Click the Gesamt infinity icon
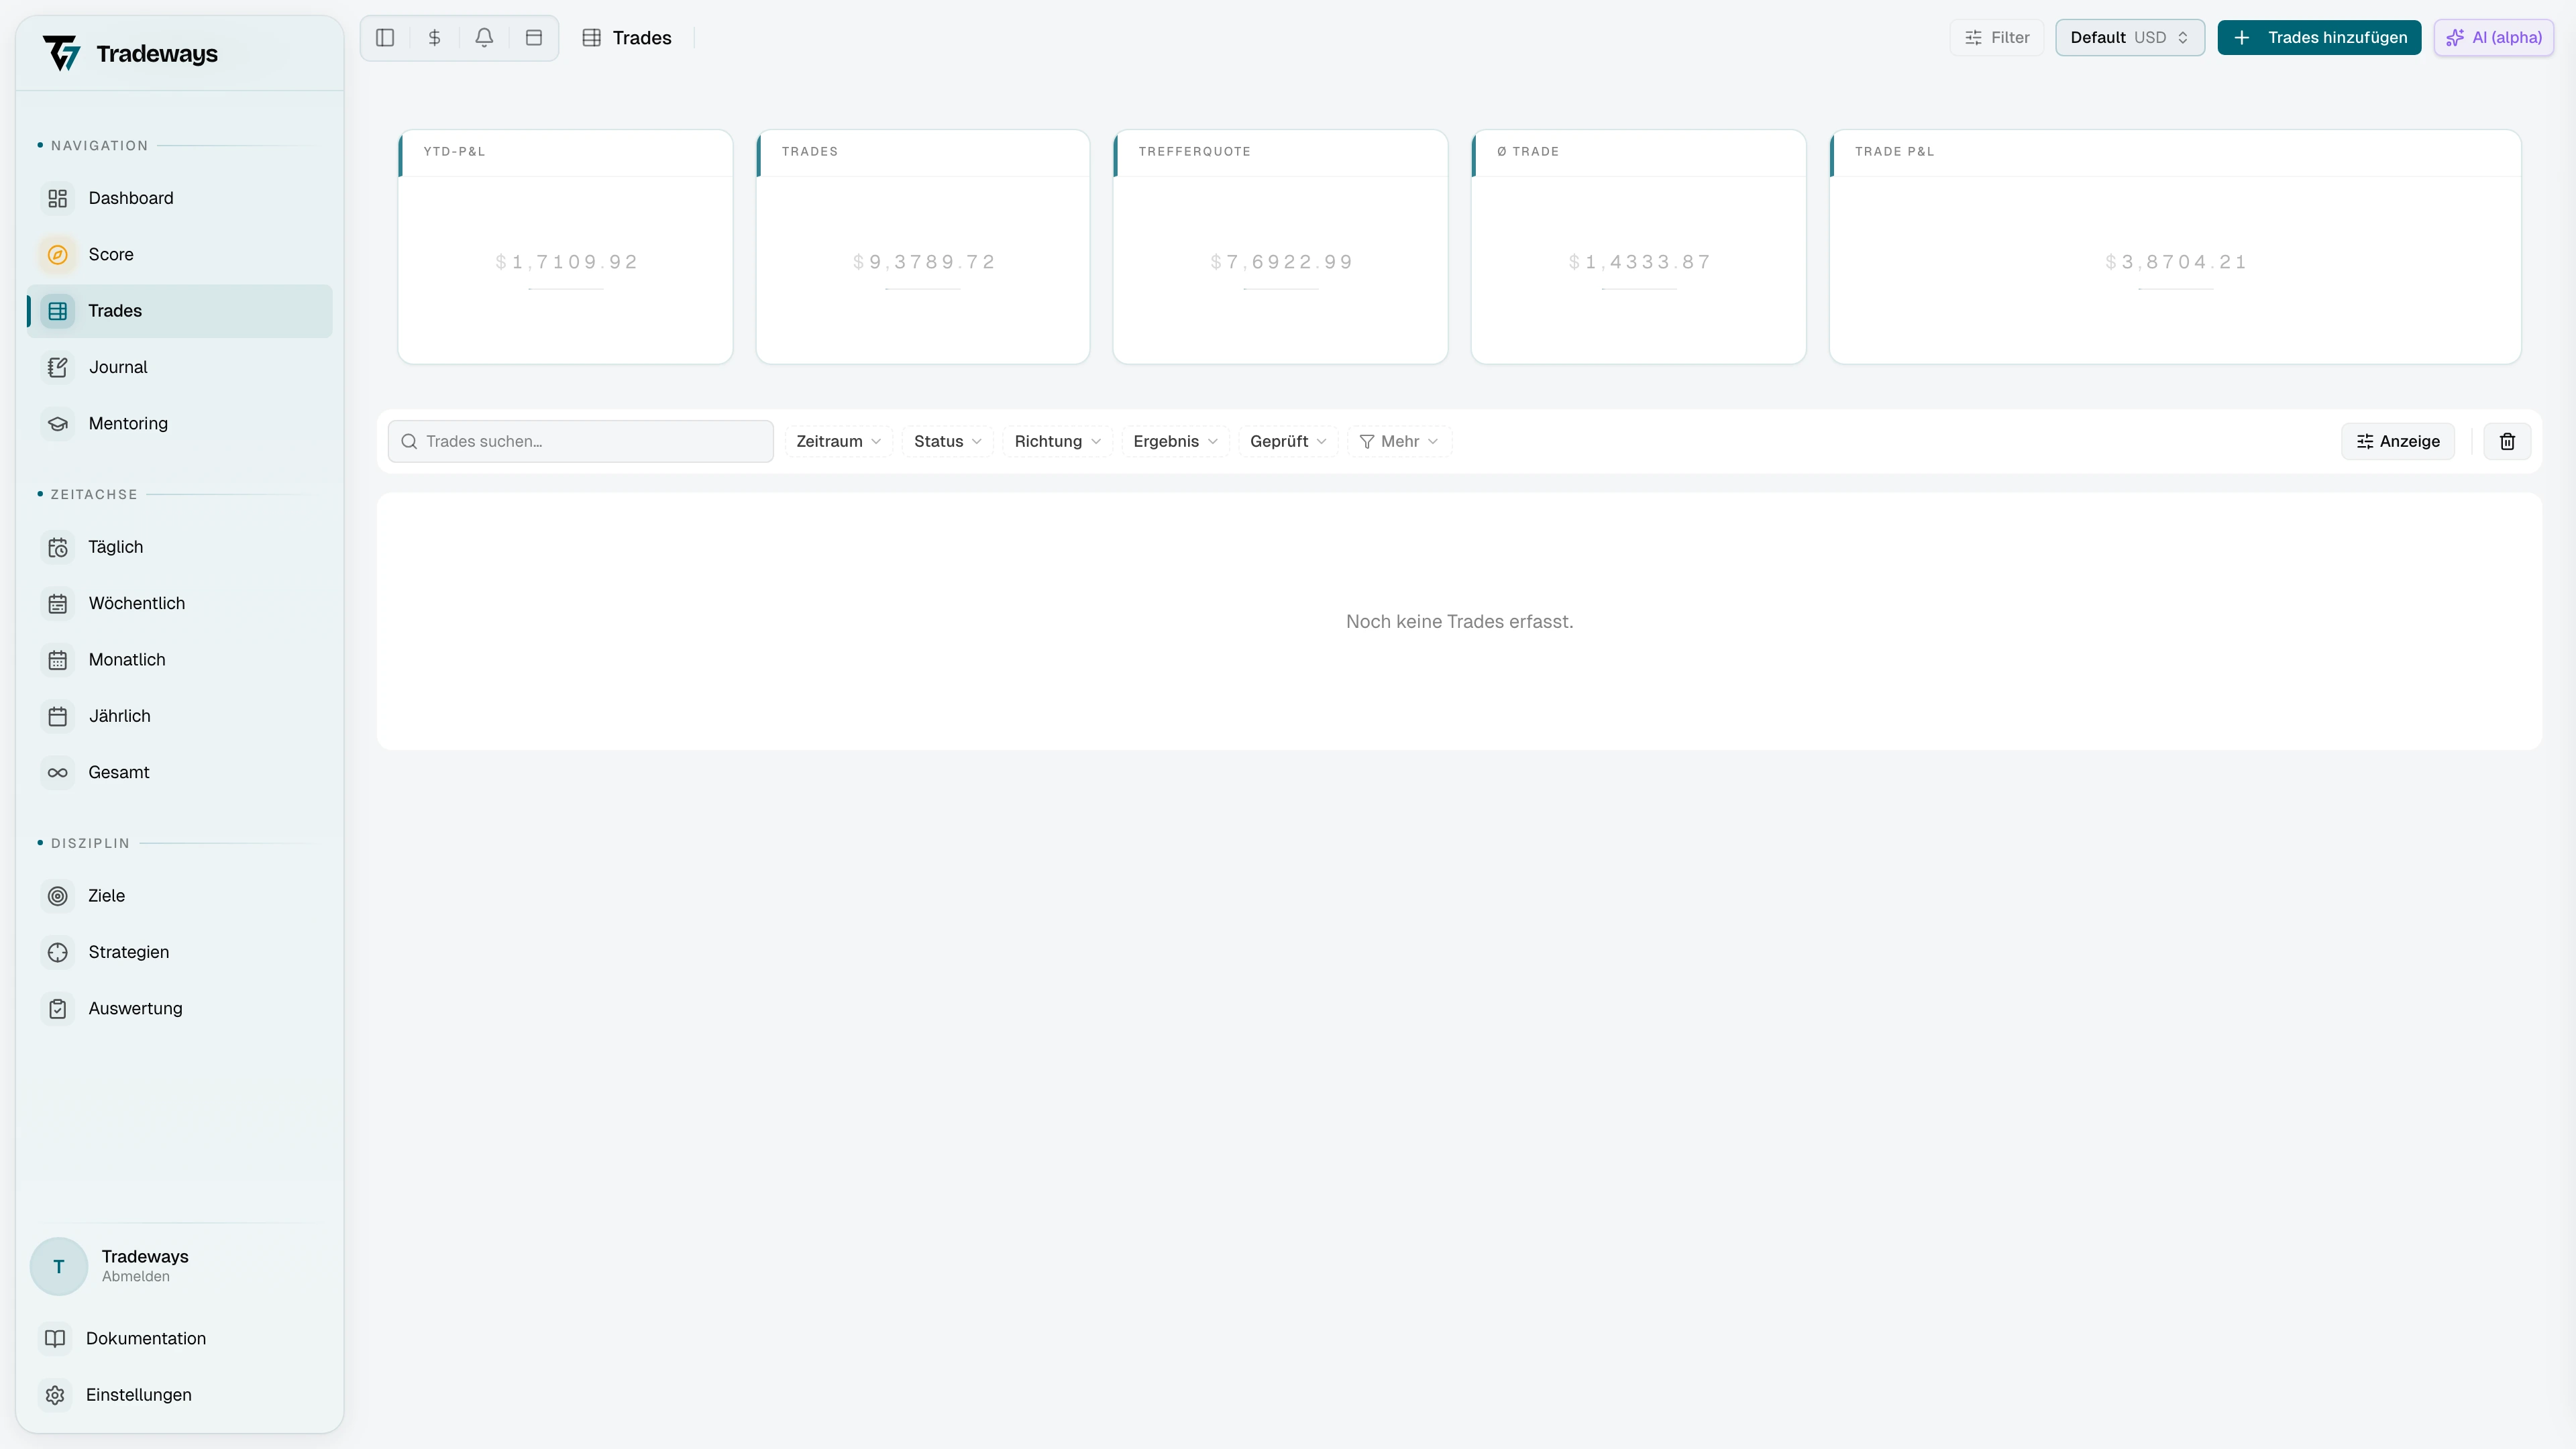Viewport: 2576px width, 1449px height. pos(58,773)
